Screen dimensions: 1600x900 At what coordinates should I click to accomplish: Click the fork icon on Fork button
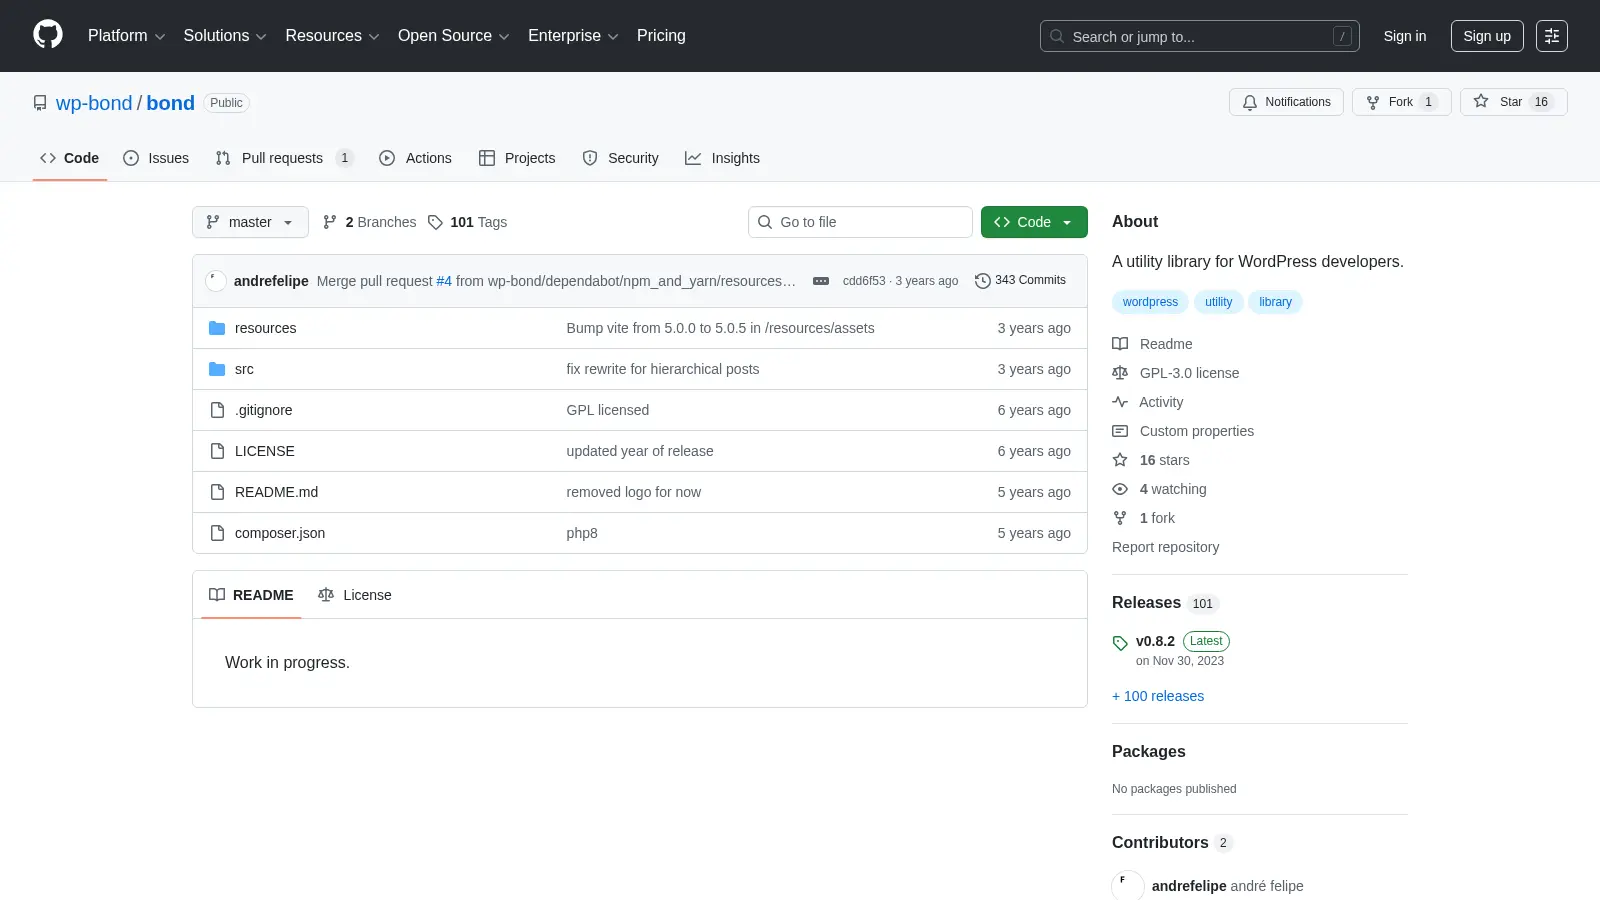pyautogui.click(x=1373, y=102)
